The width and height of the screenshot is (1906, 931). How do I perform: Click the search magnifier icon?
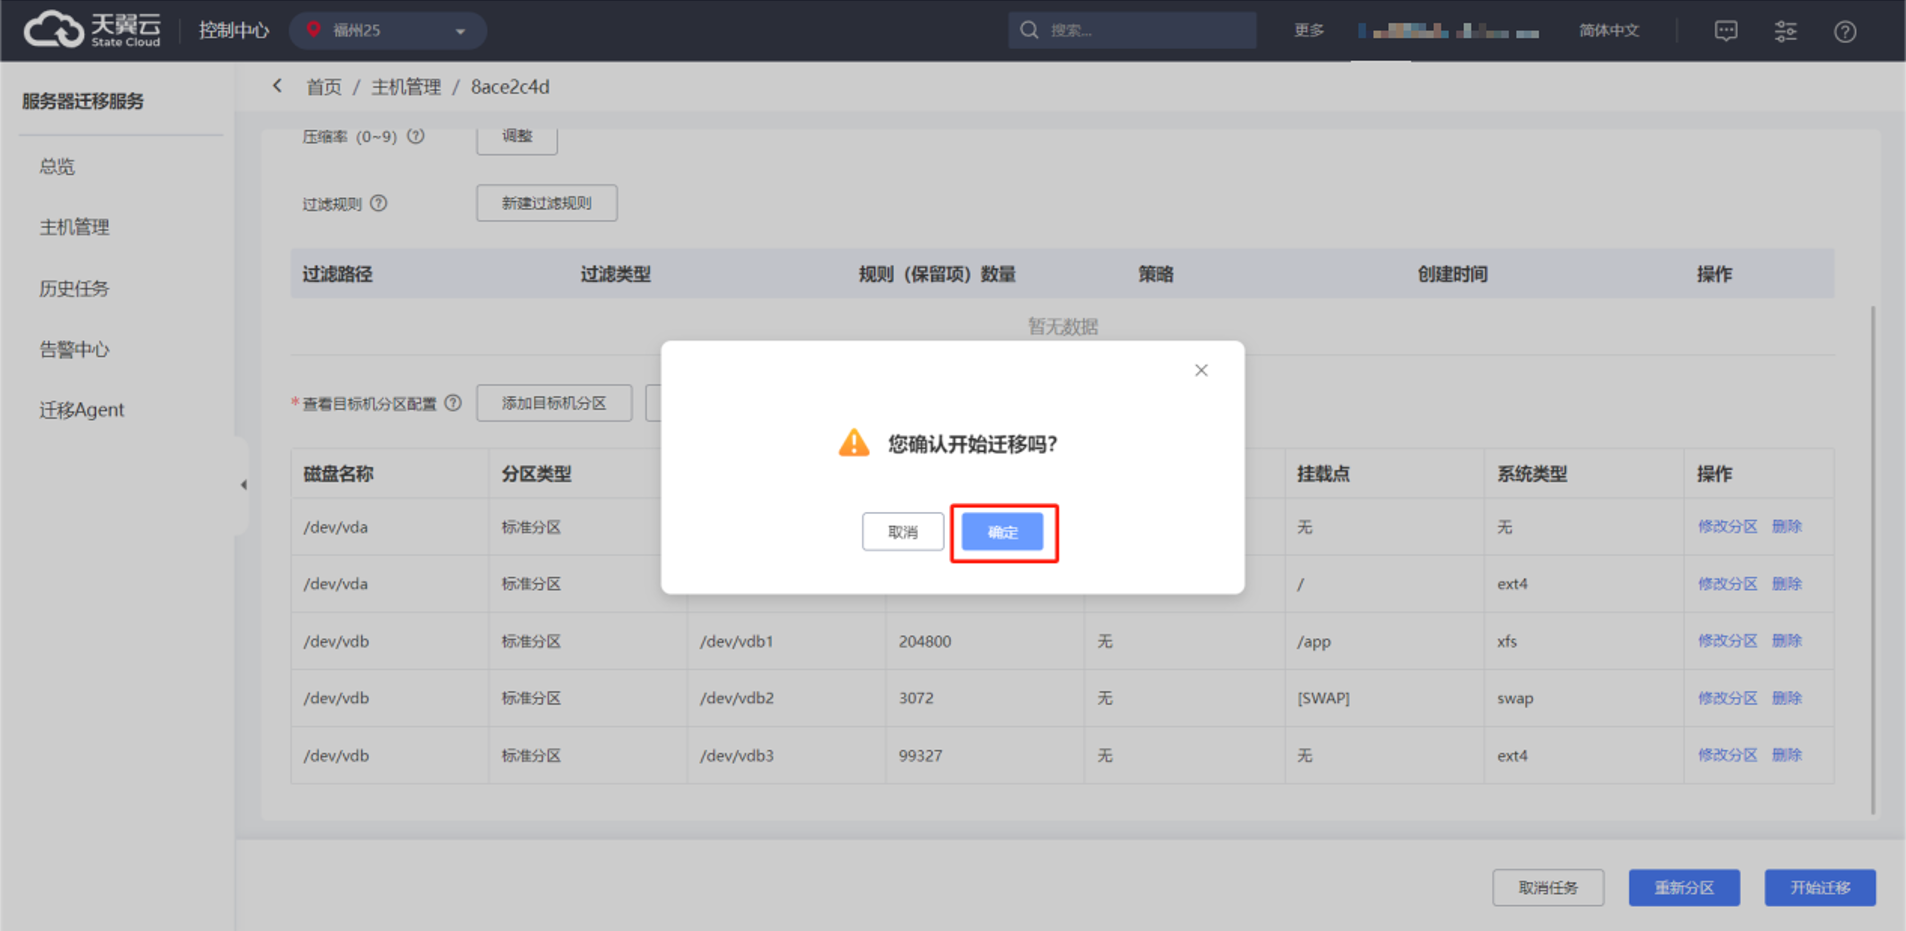click(1029, 30)
